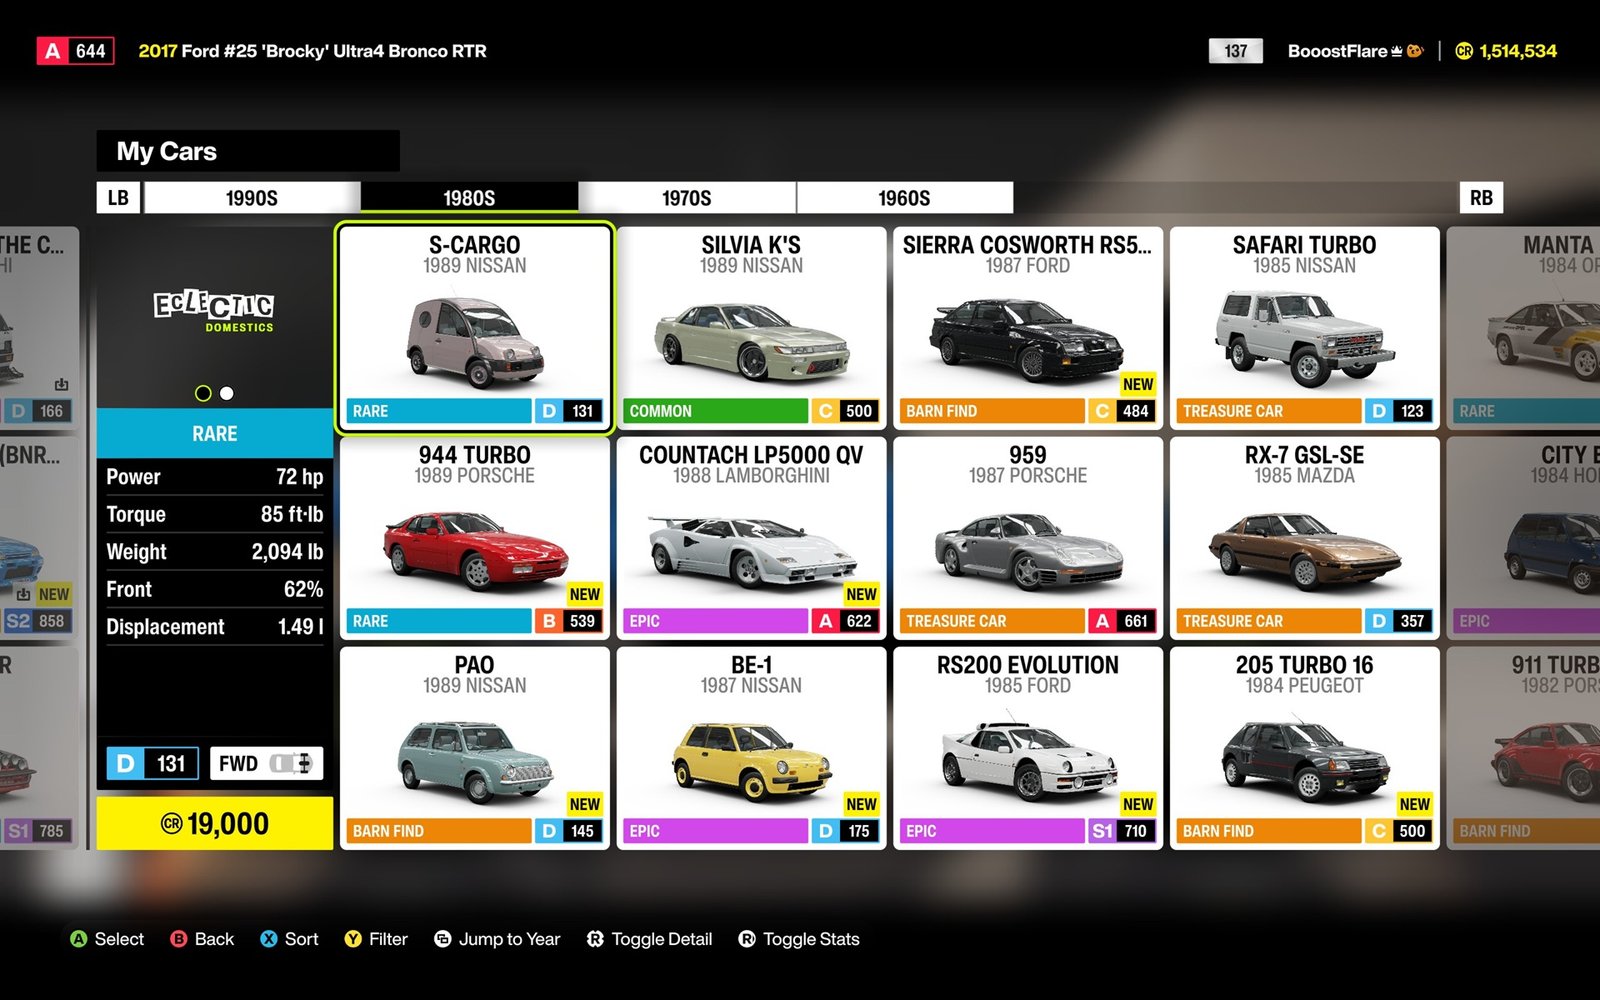Click the A 661 badge on 959 card
The width and height of the screenshot is (1600, 1000).
pos(1122,621)
